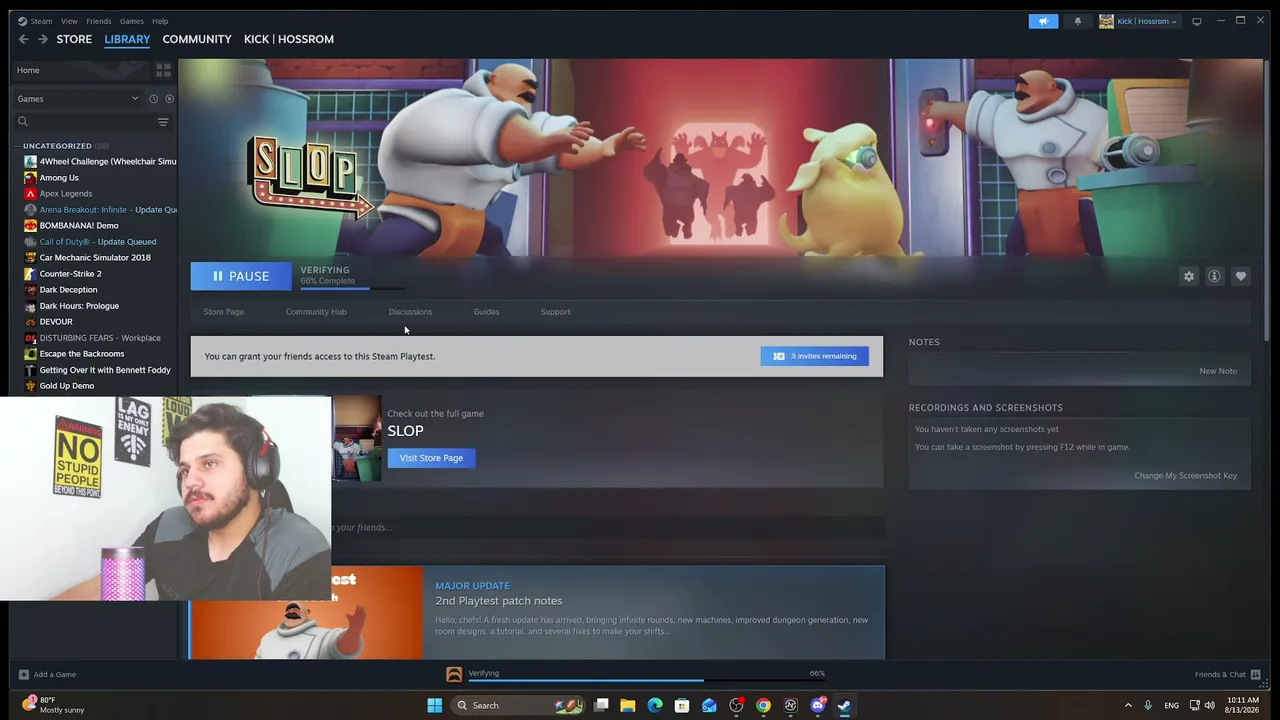
Task: Click the 3 invites remaining button
Action: point(815,356)
